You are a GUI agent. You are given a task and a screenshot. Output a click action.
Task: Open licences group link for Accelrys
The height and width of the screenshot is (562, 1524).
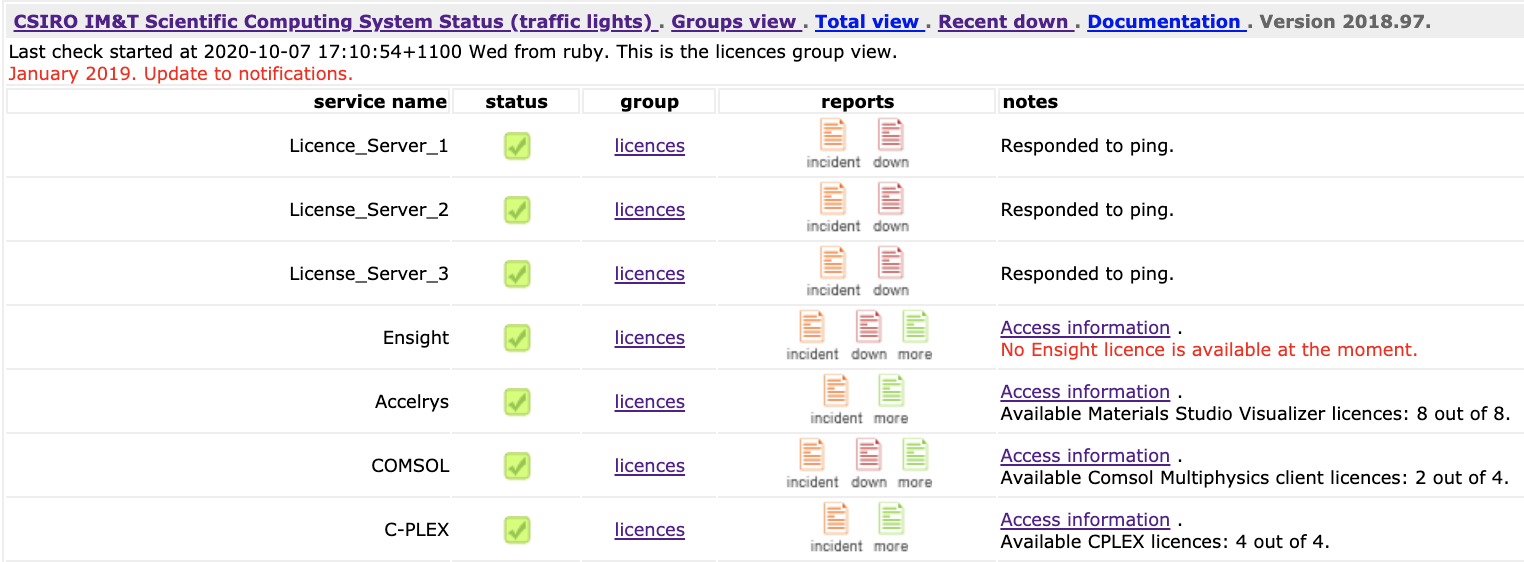650,402
